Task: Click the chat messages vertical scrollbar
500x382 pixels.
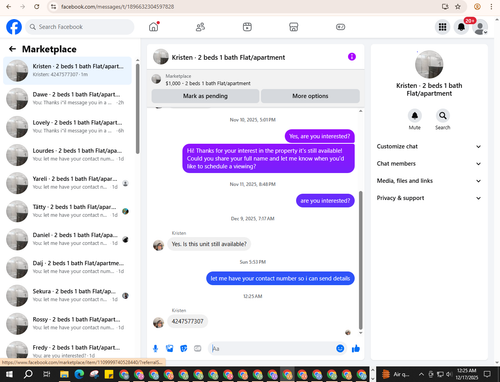Action: click(360, 260)
